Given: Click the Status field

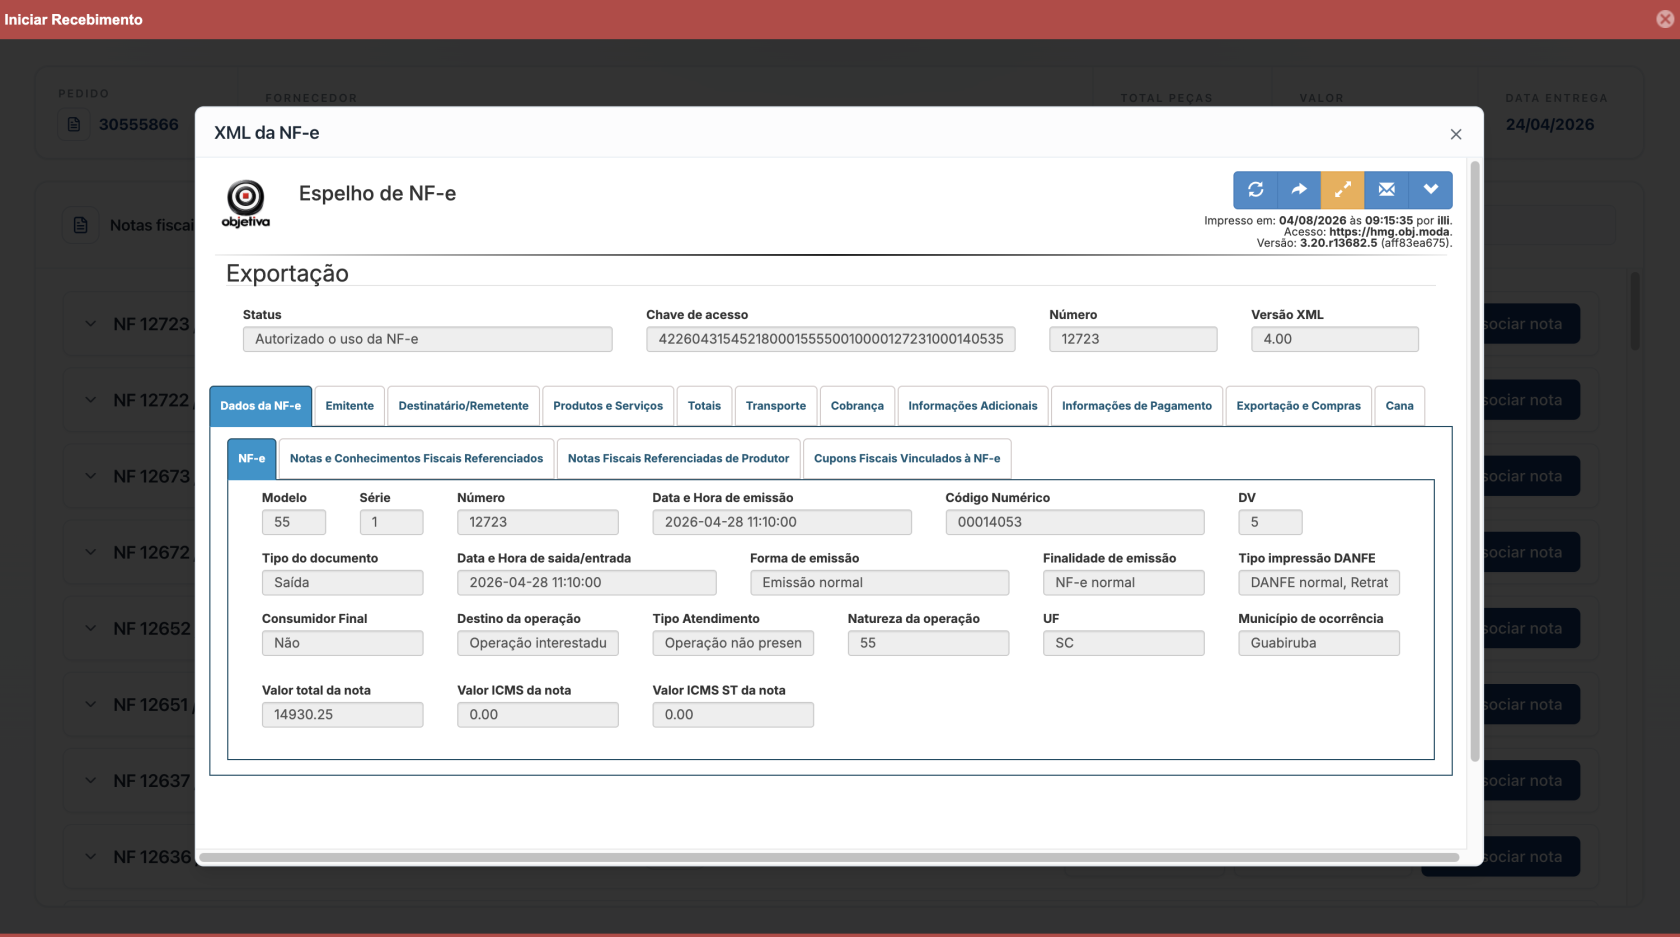Looking at the screenshot, I should tap(427, 339).
